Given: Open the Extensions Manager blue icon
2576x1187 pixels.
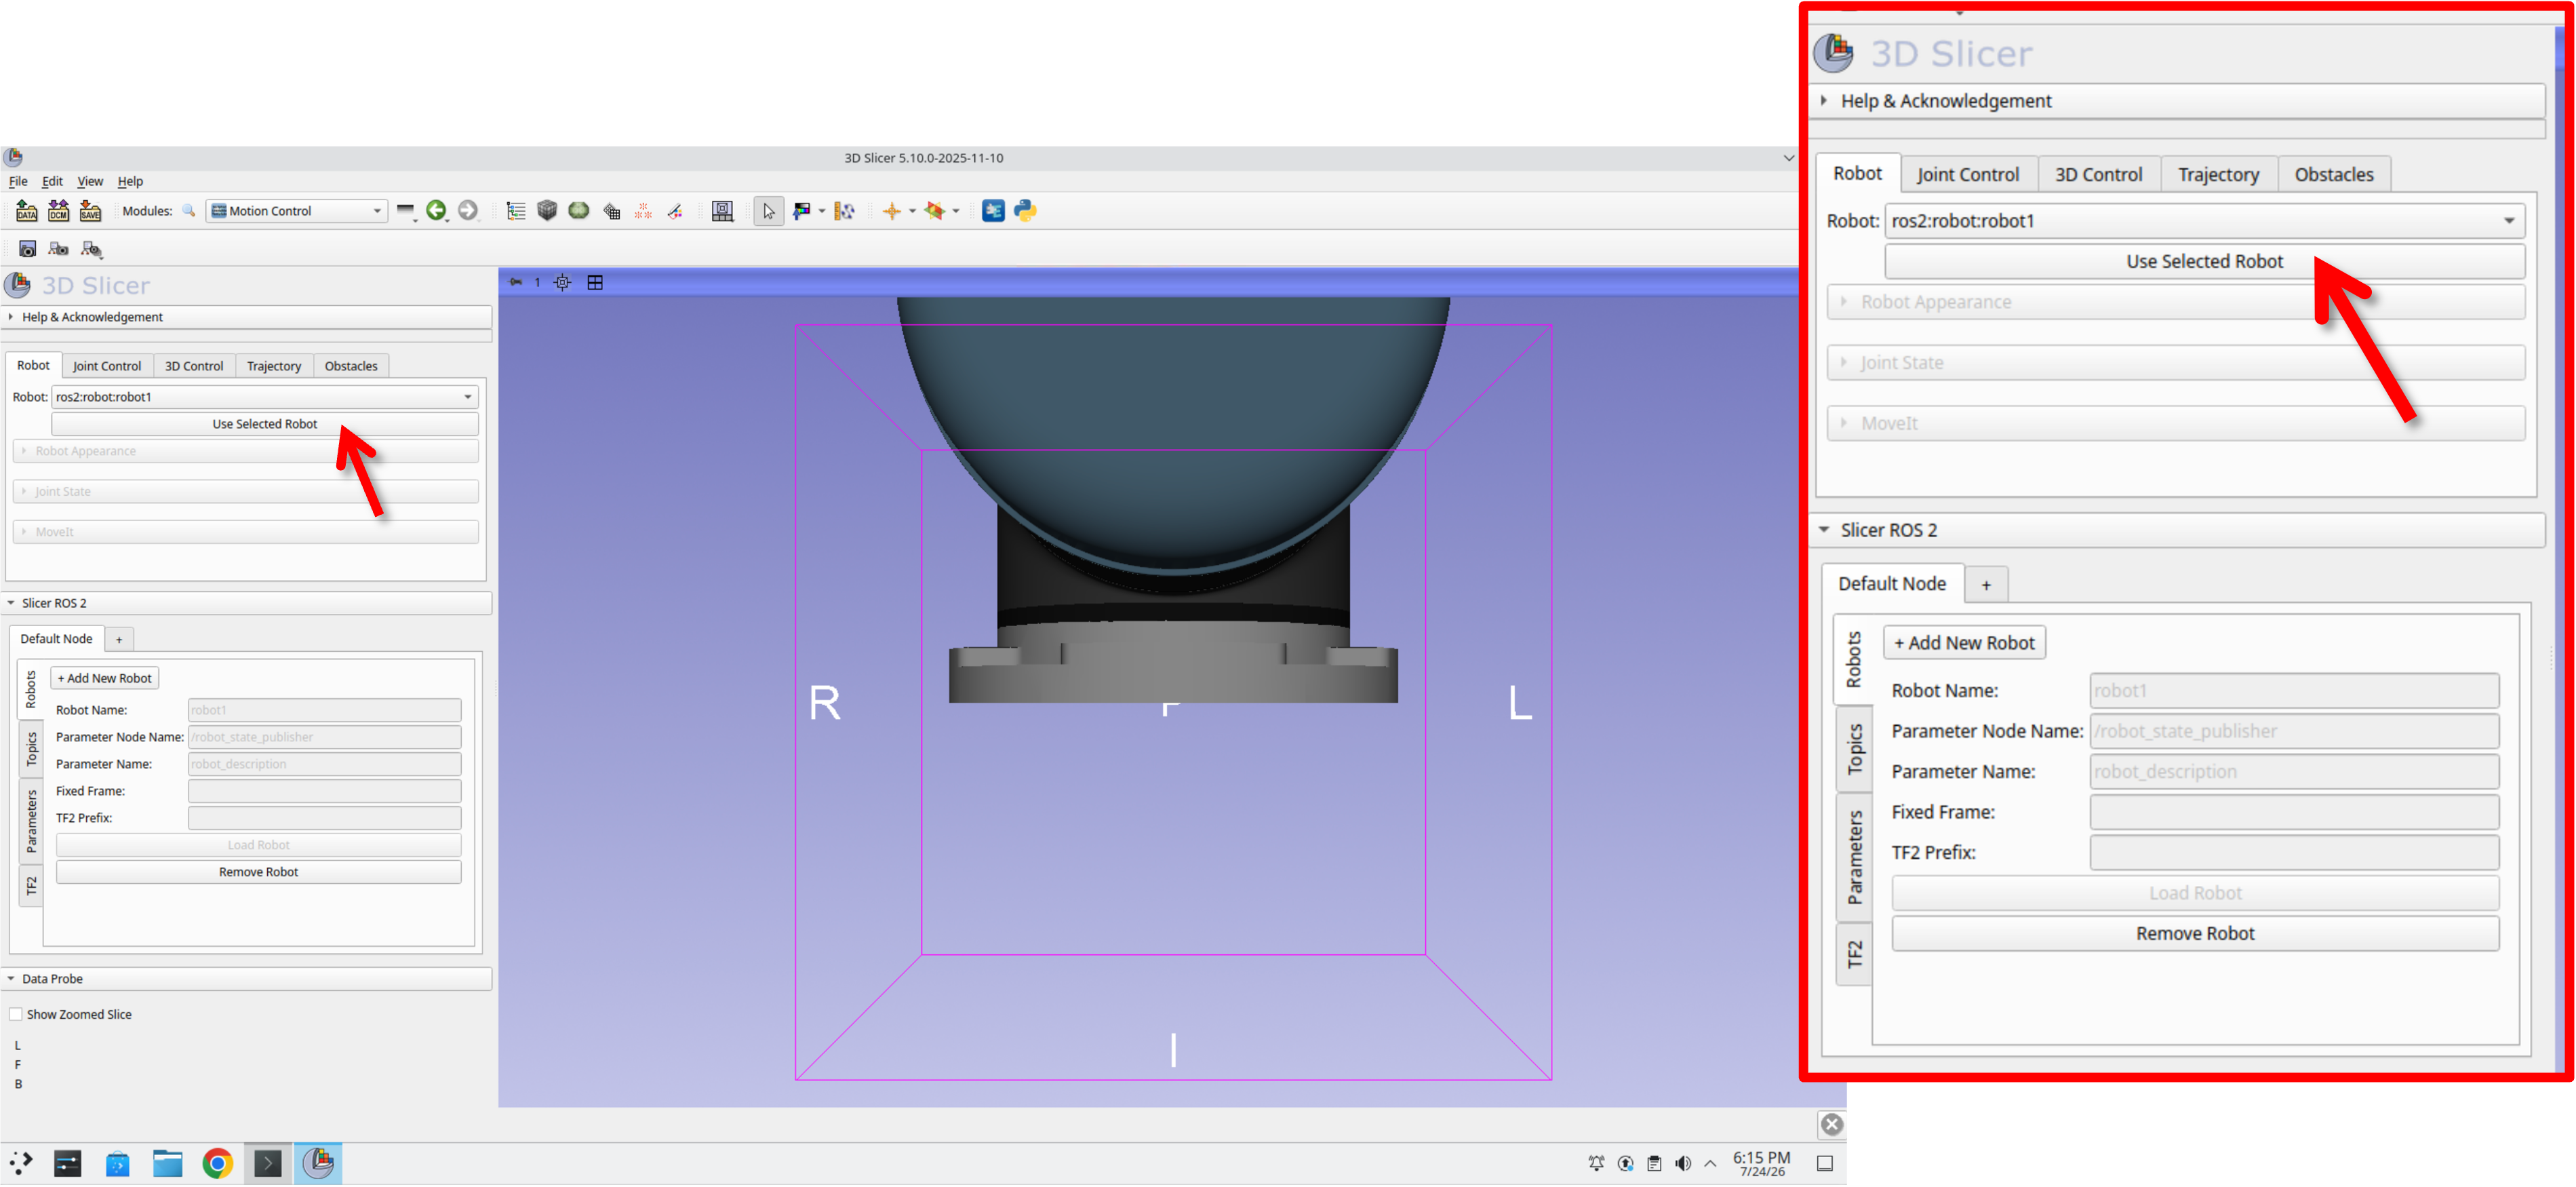Looking at the screenshot, I should [993, 211].
